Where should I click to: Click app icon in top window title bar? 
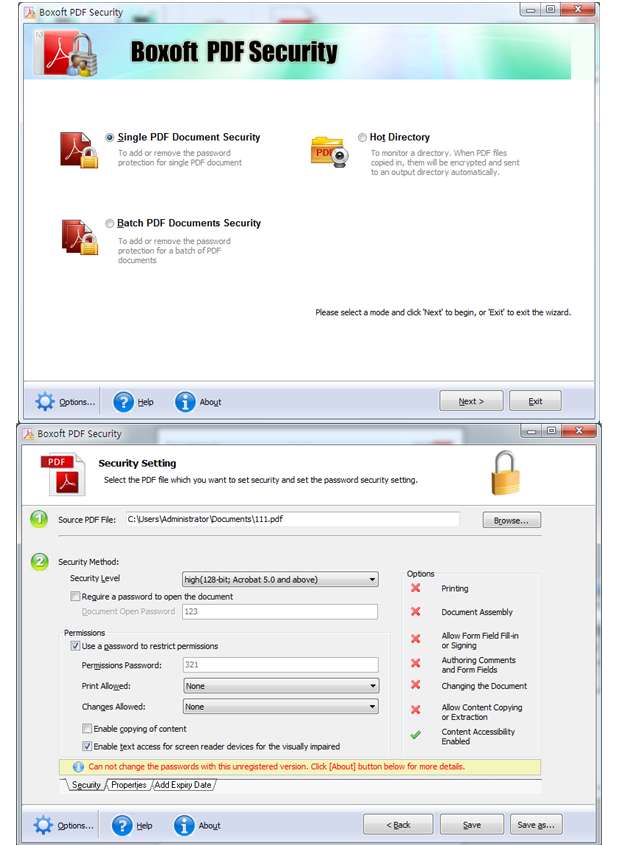point(30,12)
